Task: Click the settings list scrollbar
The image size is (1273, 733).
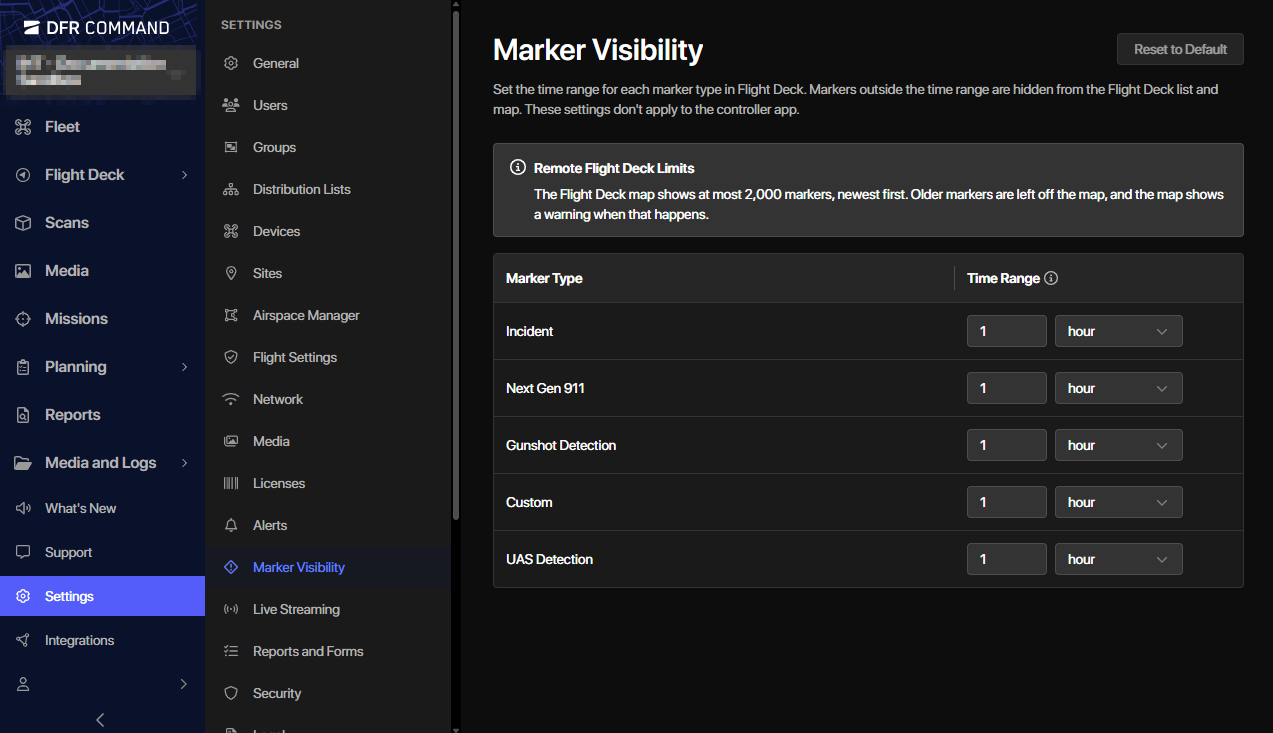Action: point(456,265)
